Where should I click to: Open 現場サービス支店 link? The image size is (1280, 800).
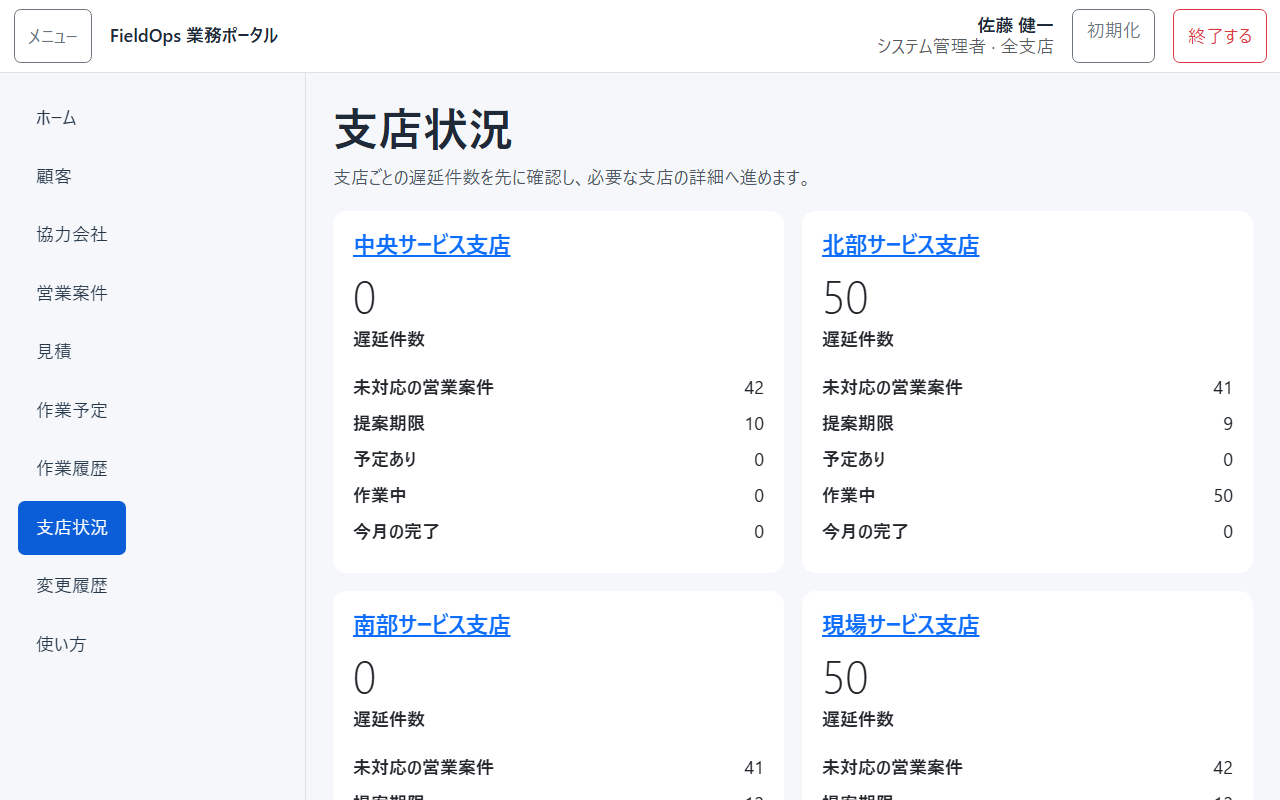click(900, 625)
